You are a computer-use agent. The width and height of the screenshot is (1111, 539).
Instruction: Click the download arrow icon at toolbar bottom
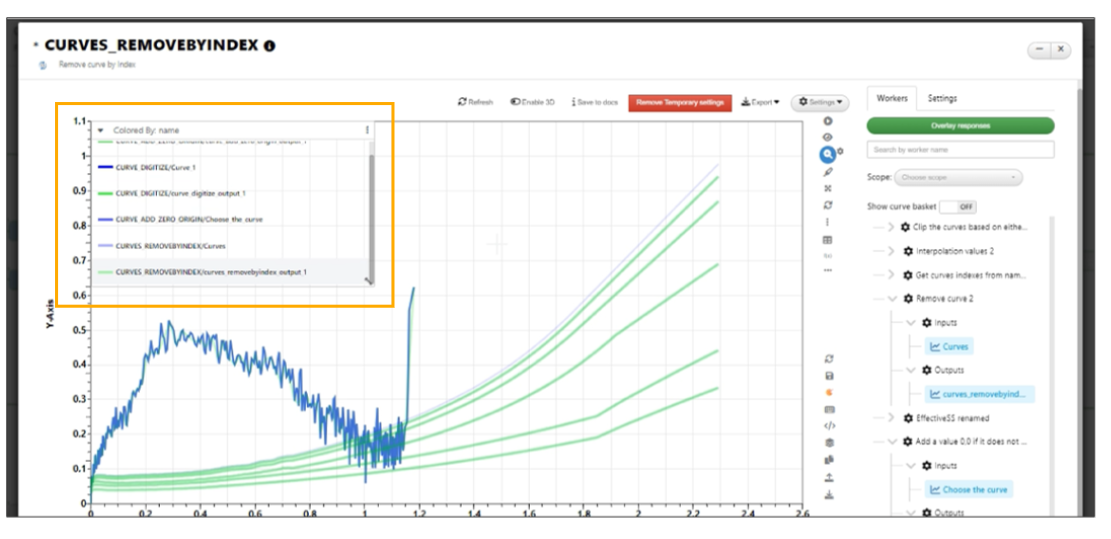pyautogui.click(x=829, y=495)
